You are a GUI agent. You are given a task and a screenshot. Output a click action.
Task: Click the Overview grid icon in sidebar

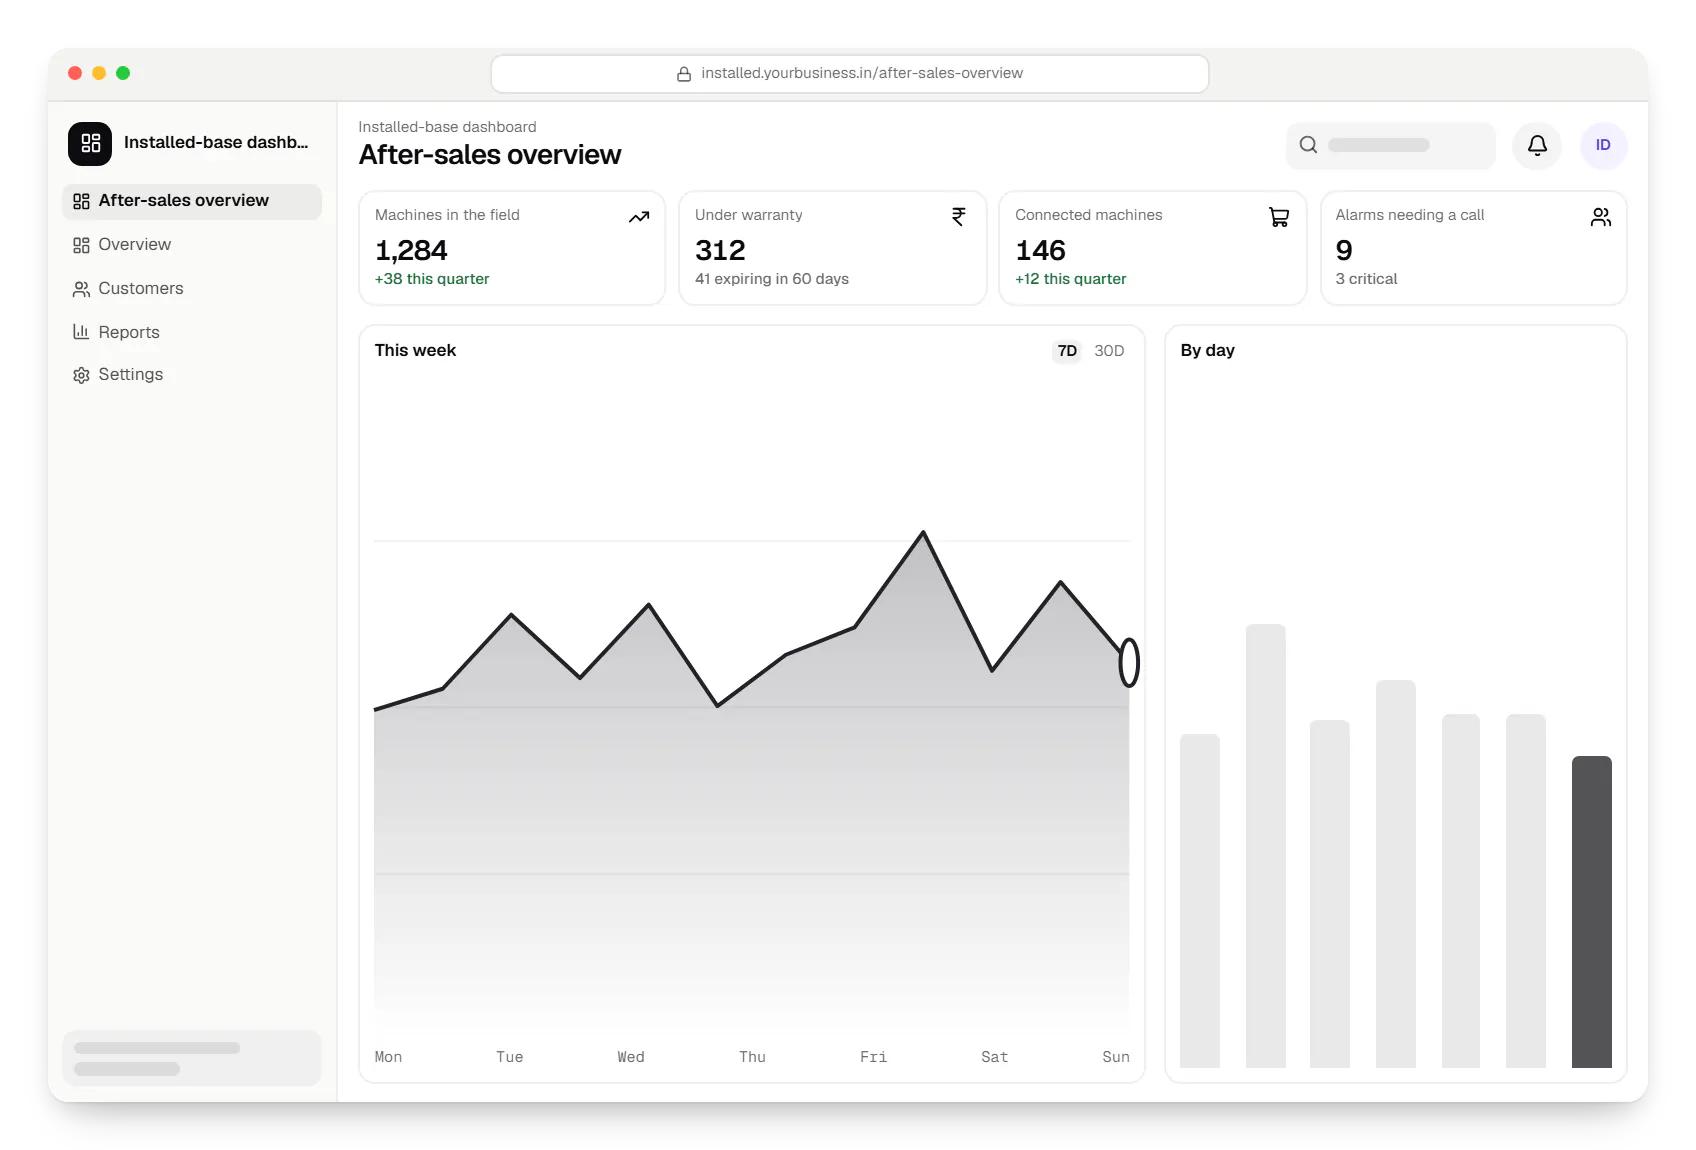[81, 245]
